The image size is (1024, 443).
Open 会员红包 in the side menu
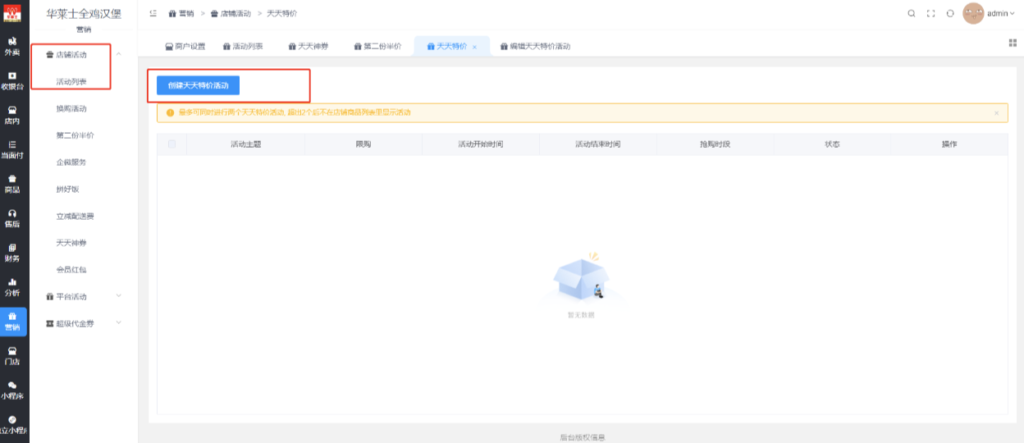71,269
